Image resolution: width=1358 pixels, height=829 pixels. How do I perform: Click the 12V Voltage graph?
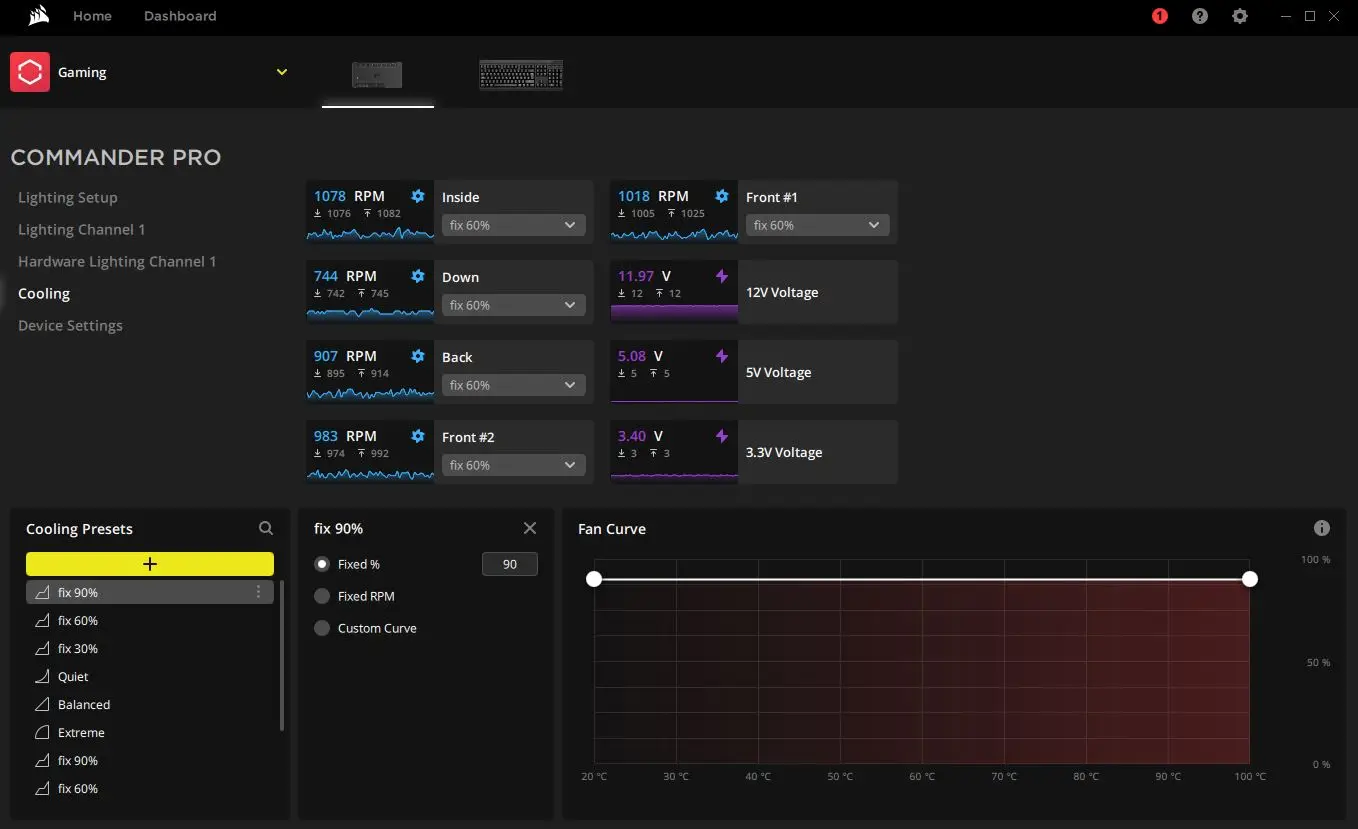(x=674, y=312)
